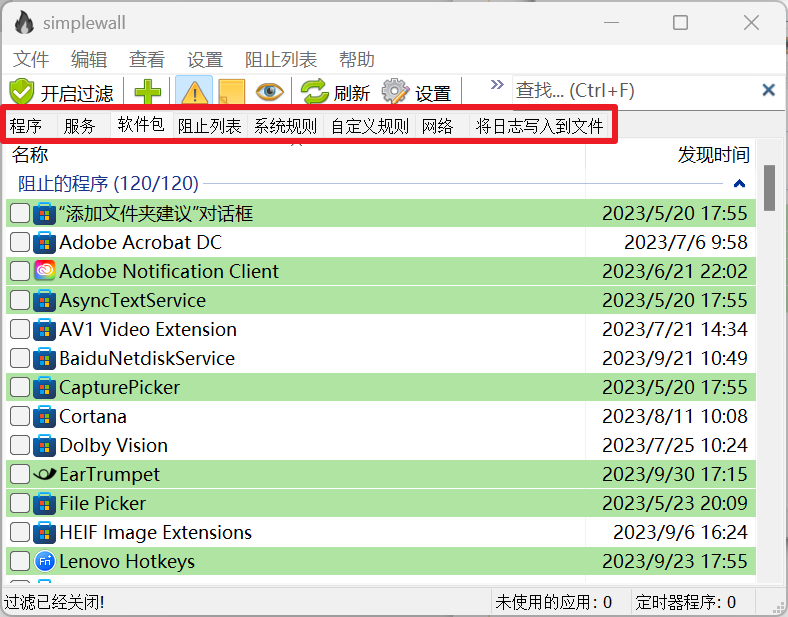Collapse the 阻止的程序 (120/120) group

point(739,183)
